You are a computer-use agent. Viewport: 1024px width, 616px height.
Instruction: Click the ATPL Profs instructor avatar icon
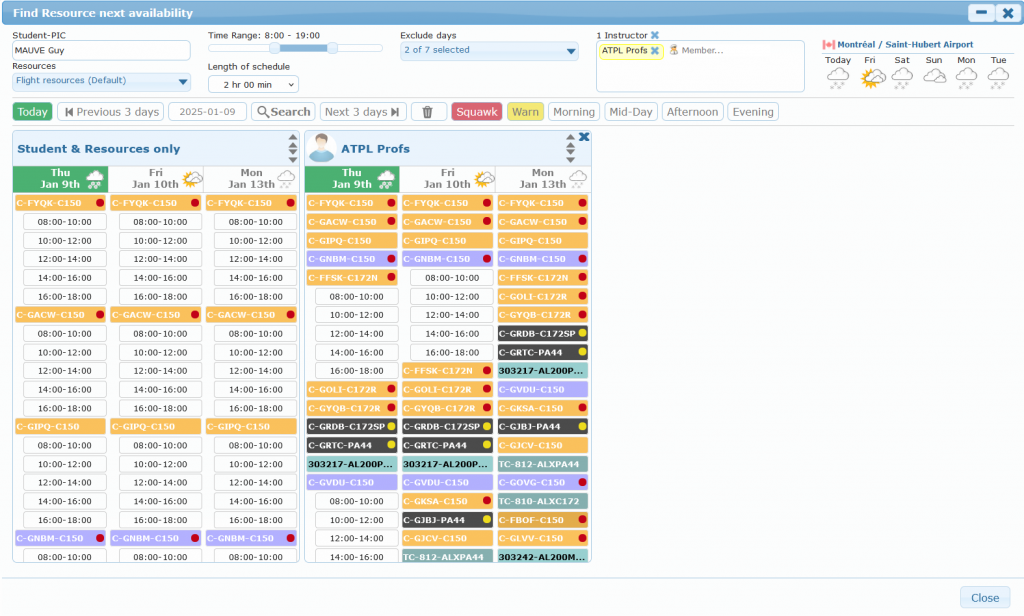coord(321,148)
